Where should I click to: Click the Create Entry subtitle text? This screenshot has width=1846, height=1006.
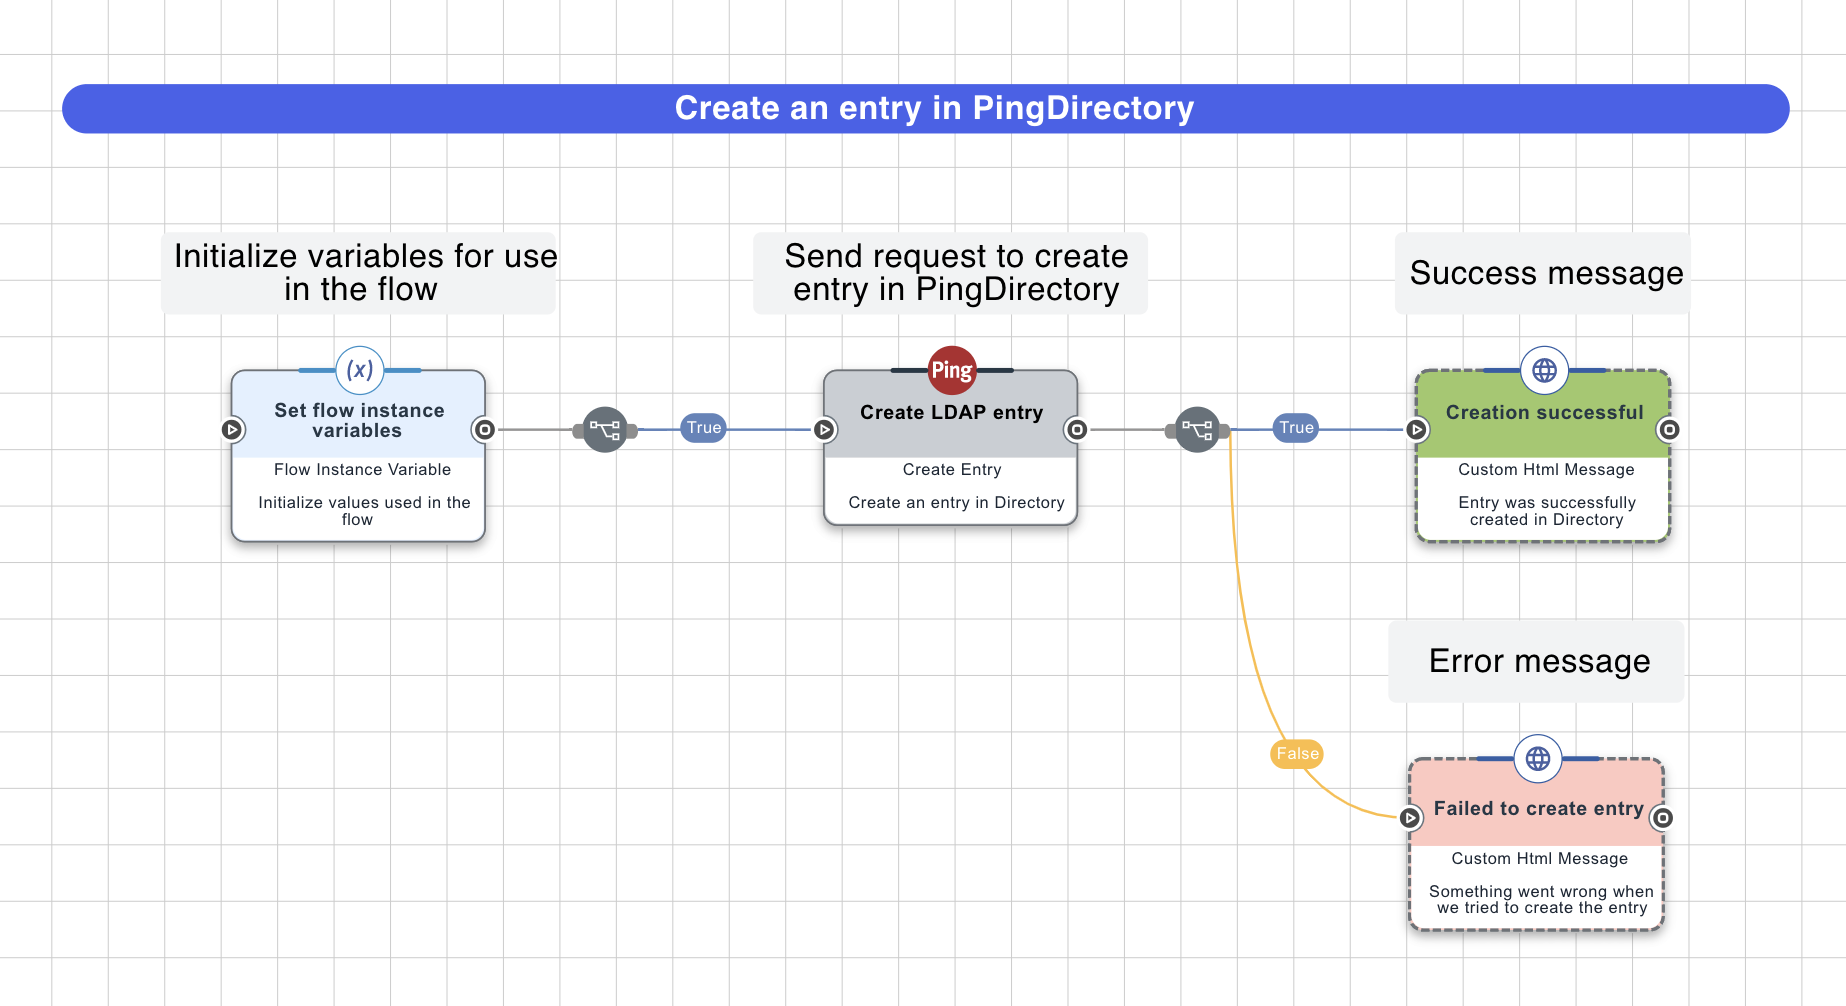(x=952, y=470)
